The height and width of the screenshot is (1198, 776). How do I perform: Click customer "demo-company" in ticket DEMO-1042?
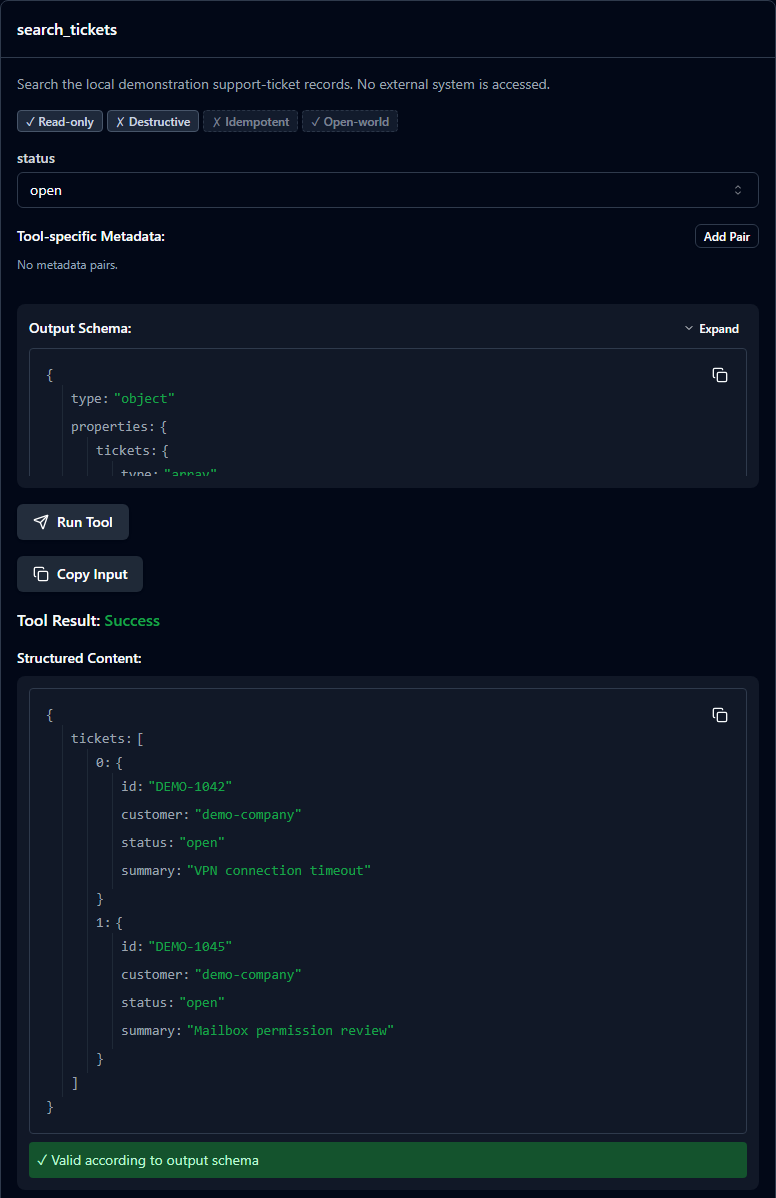click(248, 815)
